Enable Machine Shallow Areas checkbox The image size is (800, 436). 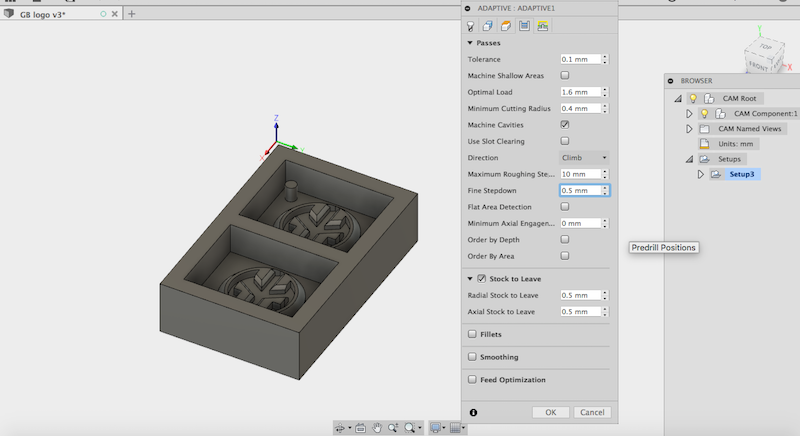[565, 75]
